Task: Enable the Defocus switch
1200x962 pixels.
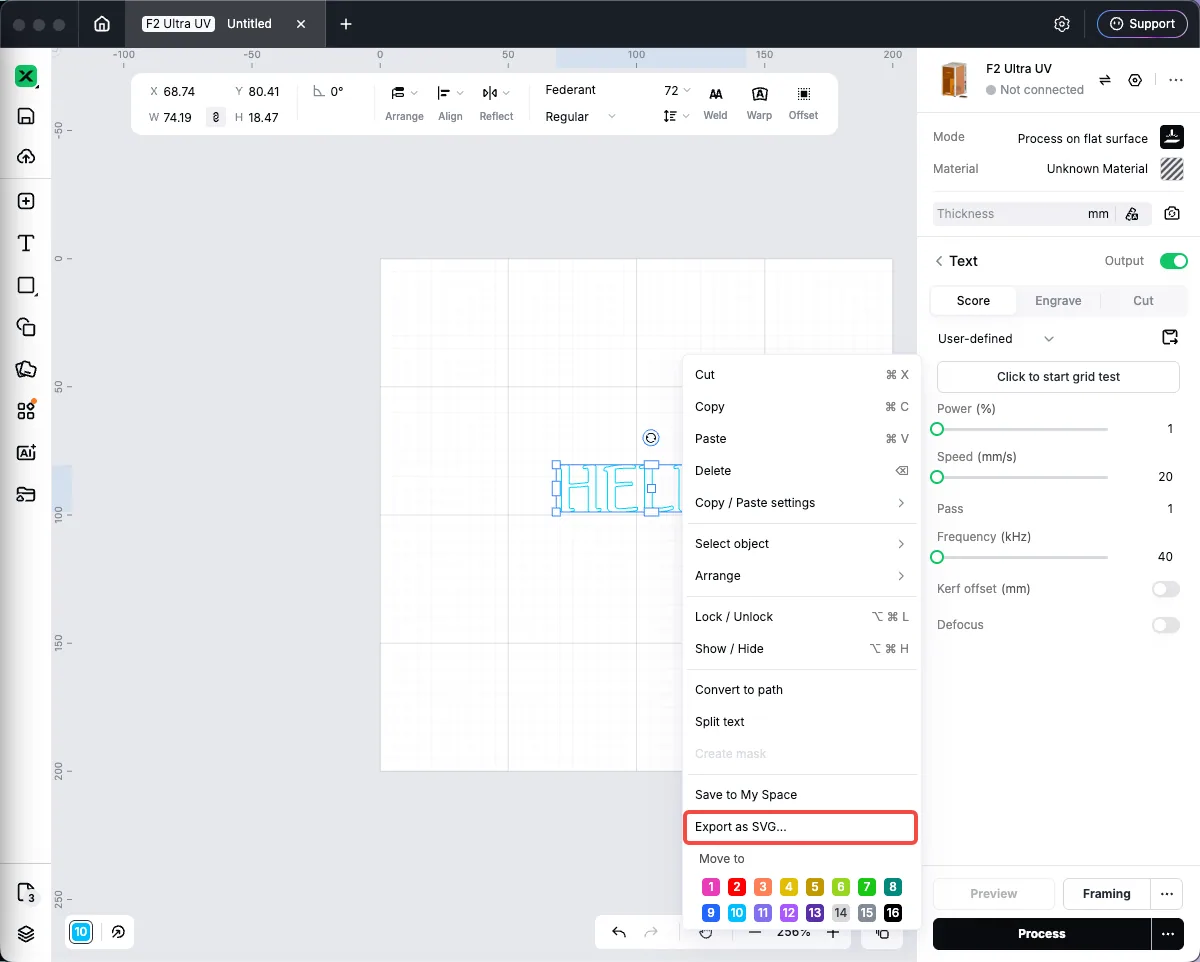Action: [1166, 625]
